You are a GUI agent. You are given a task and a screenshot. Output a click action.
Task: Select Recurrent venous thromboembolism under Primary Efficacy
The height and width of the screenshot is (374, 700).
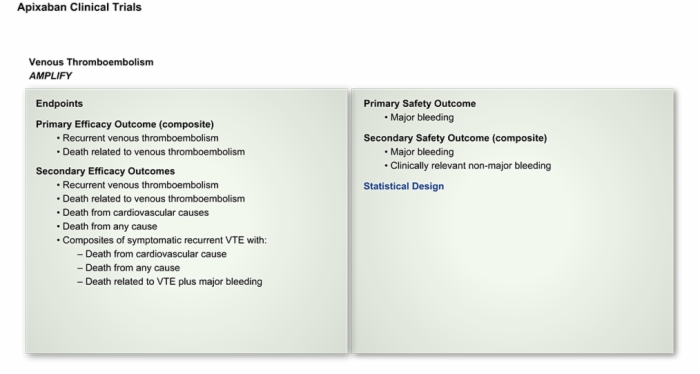point(140,138)
